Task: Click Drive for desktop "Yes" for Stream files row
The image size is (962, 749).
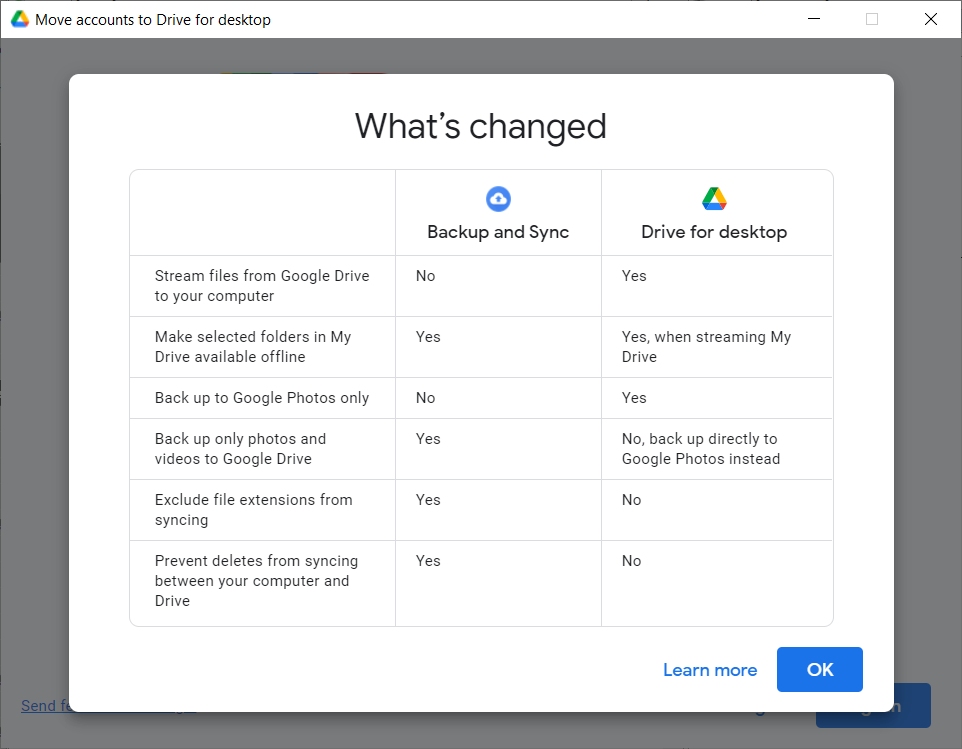Action: [x=634, y=276]
